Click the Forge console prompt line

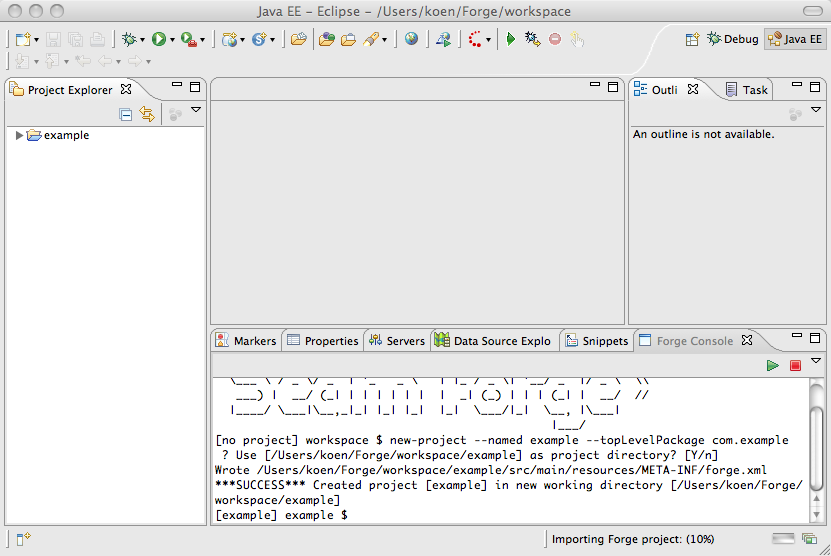(281, 515)
